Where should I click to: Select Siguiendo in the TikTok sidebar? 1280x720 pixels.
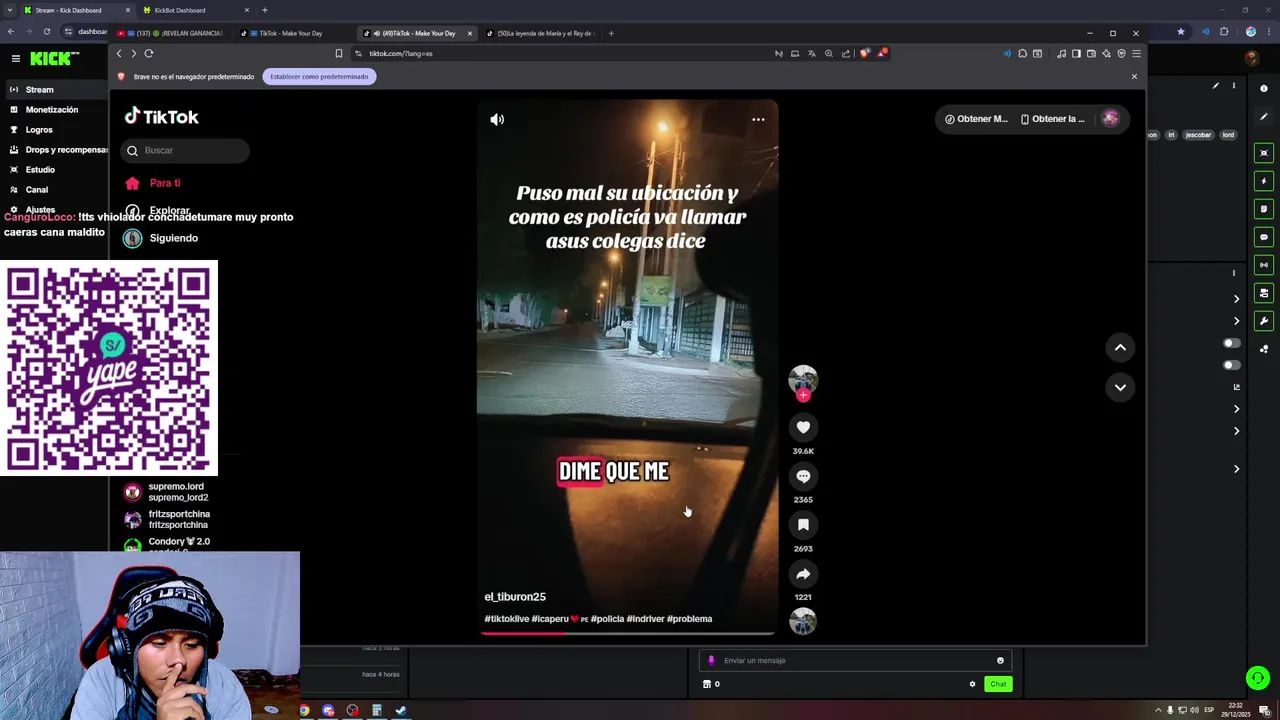[x=174, y=238]
